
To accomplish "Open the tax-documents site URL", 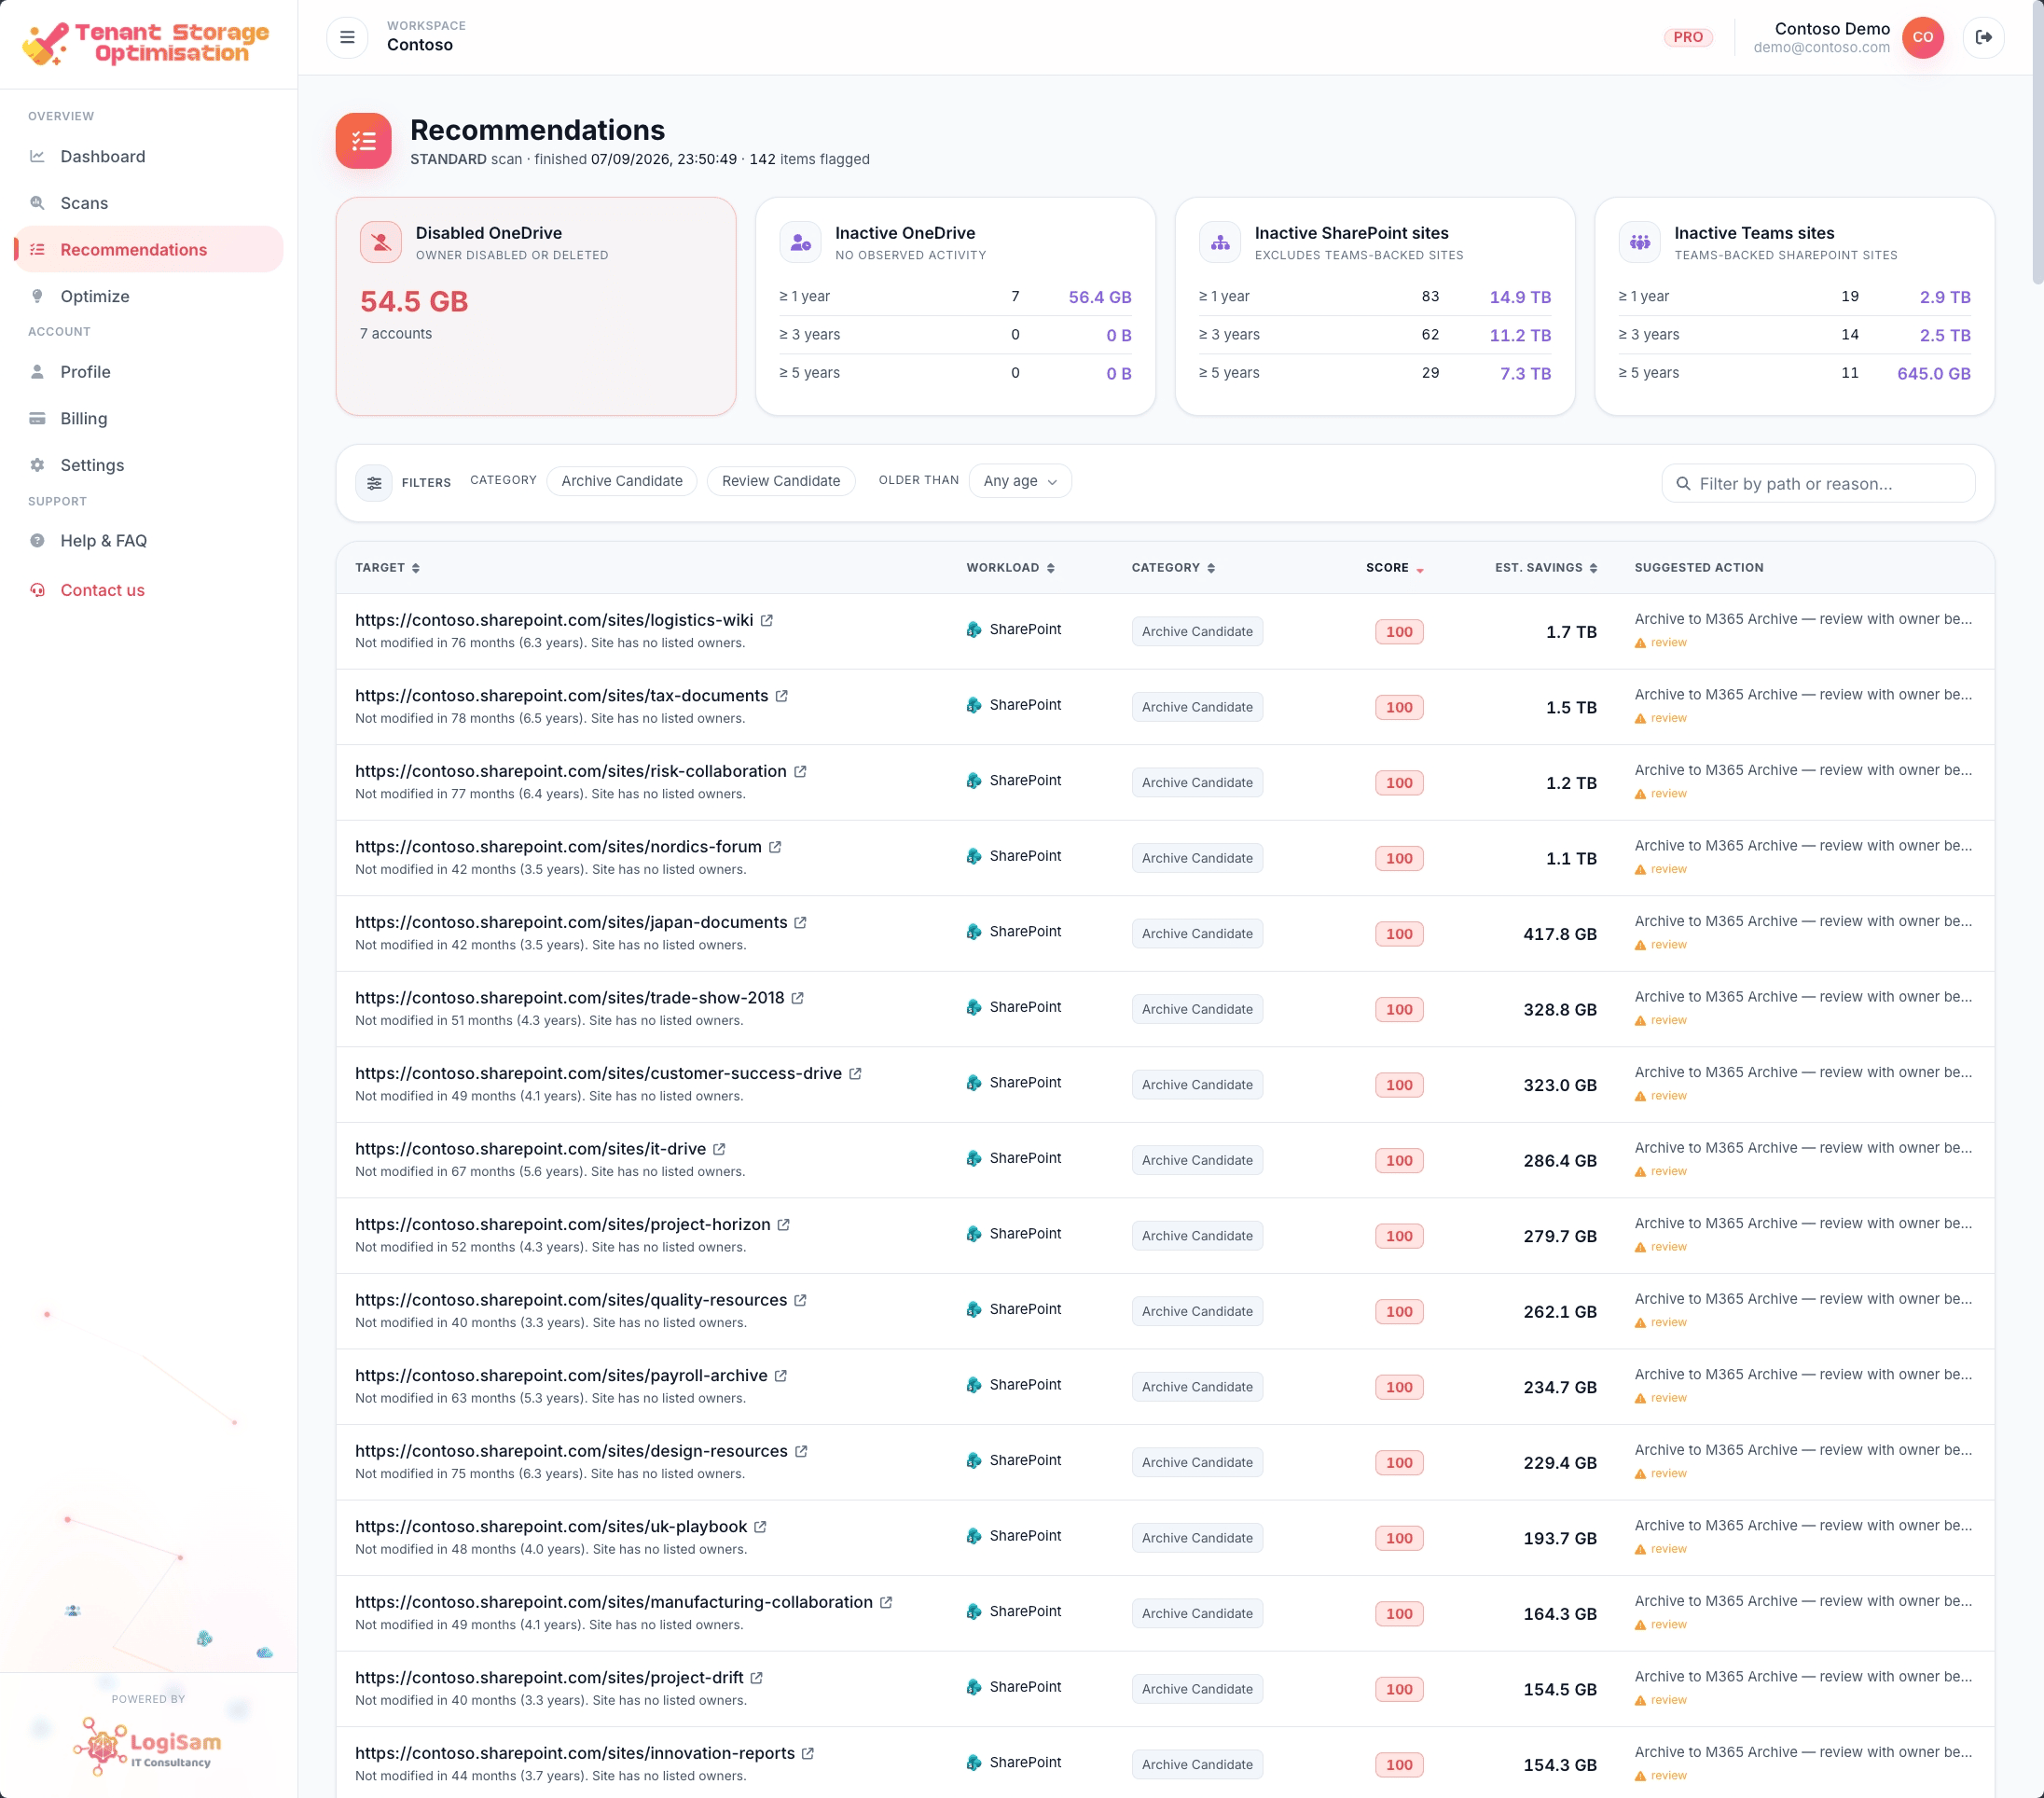I will tap(562, 696).
